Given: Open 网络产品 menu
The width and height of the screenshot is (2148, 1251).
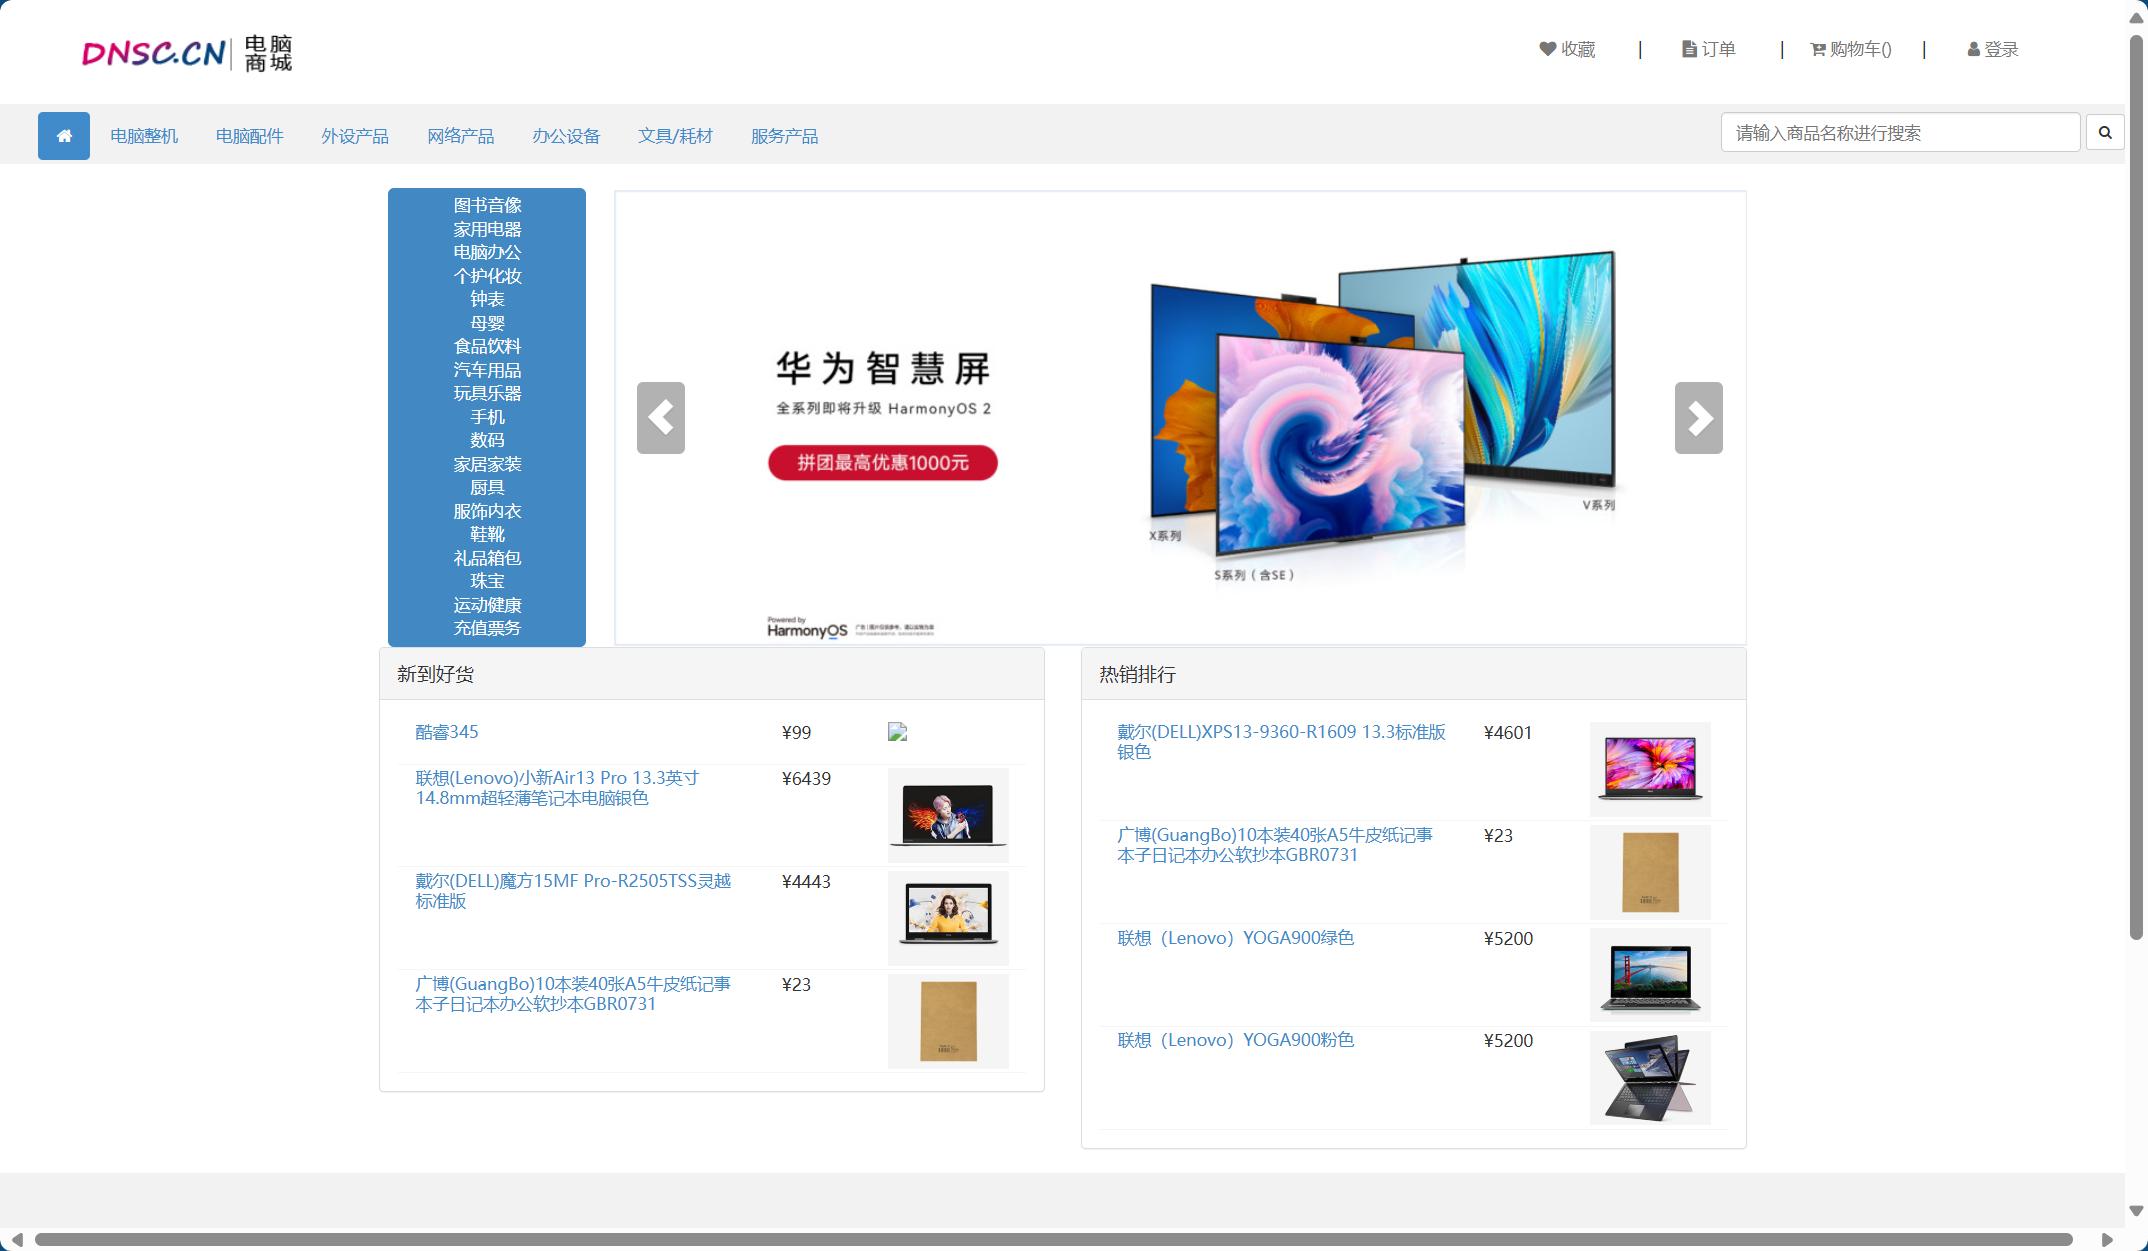Looking at the screenshot, I should (x=461, y=136).
